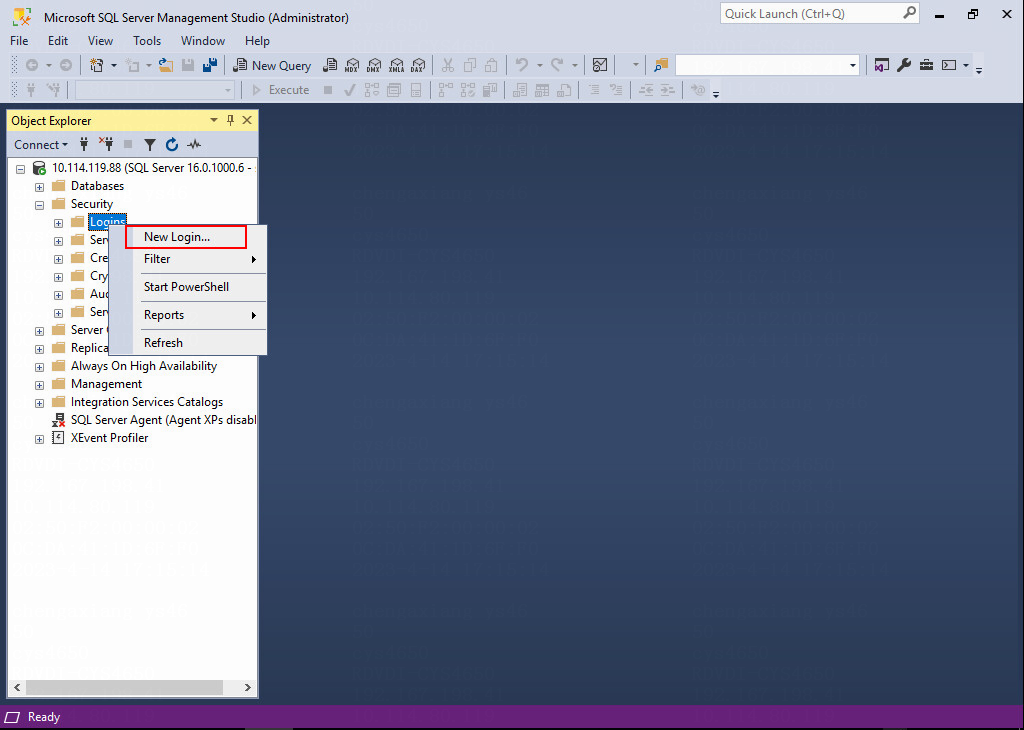Click the command window icon
This screenshot has width=1024, height=730.
pos(949,65)
